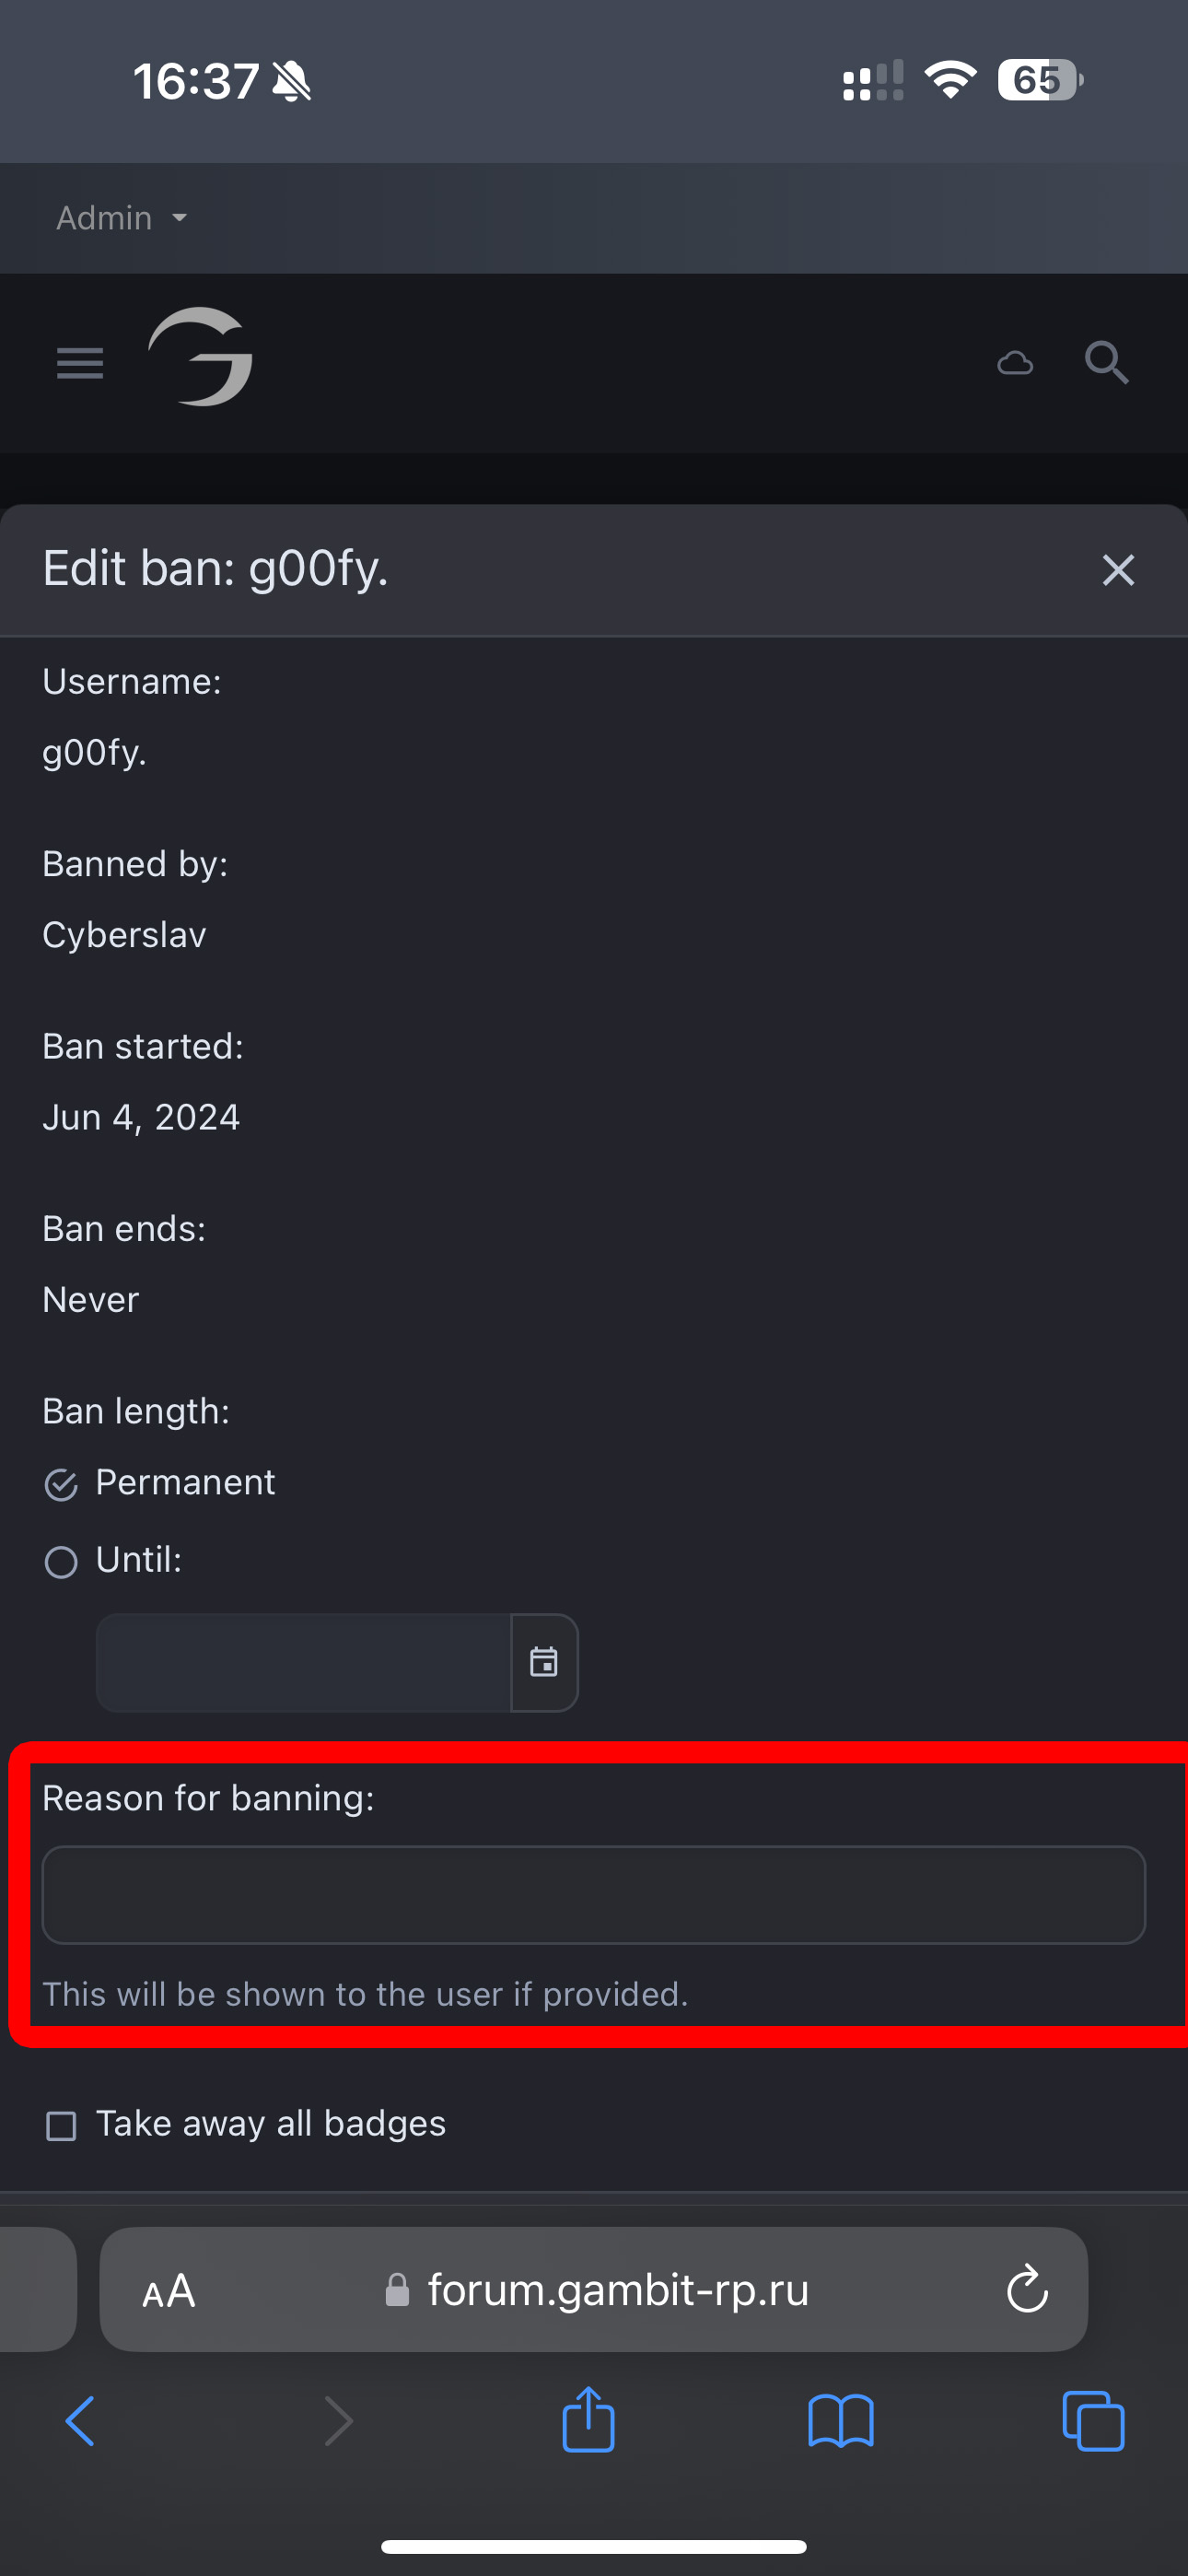
Task: Focus the Reason for banning field
Action: tap(593, 1894)
